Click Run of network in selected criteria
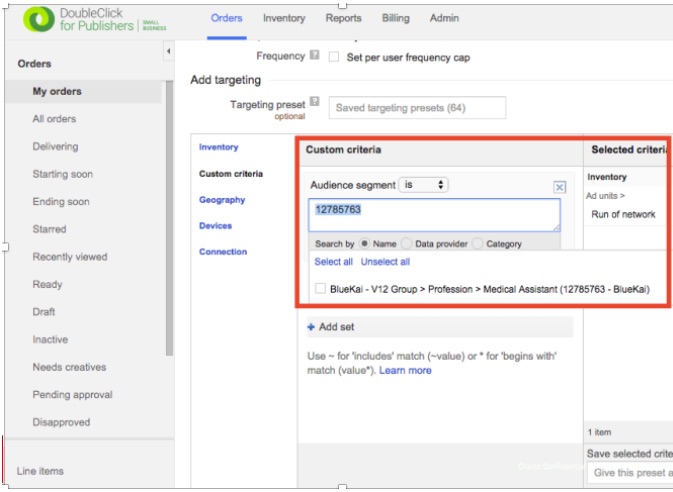This screenshot has width=673, height=492. 623,214
